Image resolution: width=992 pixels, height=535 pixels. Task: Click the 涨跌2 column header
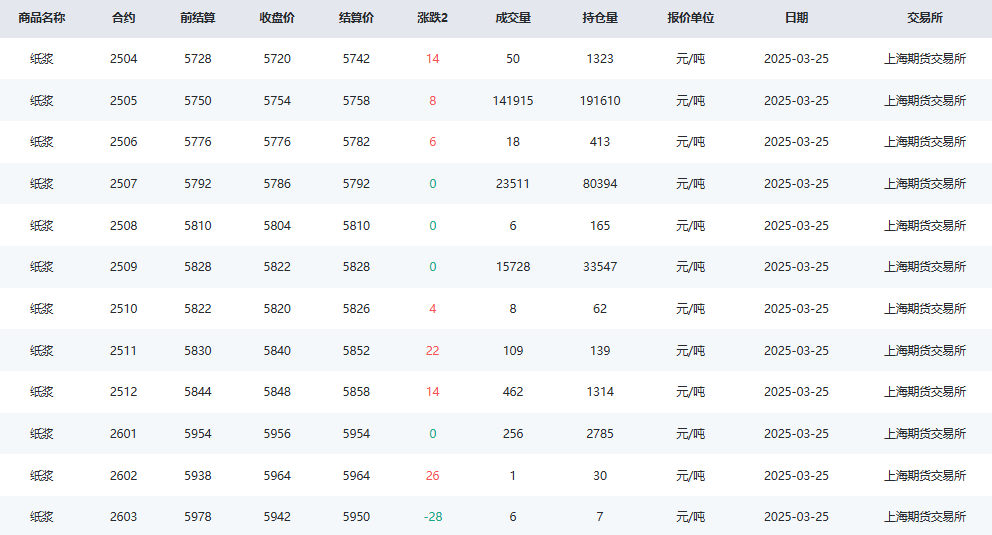coord(433,18)
